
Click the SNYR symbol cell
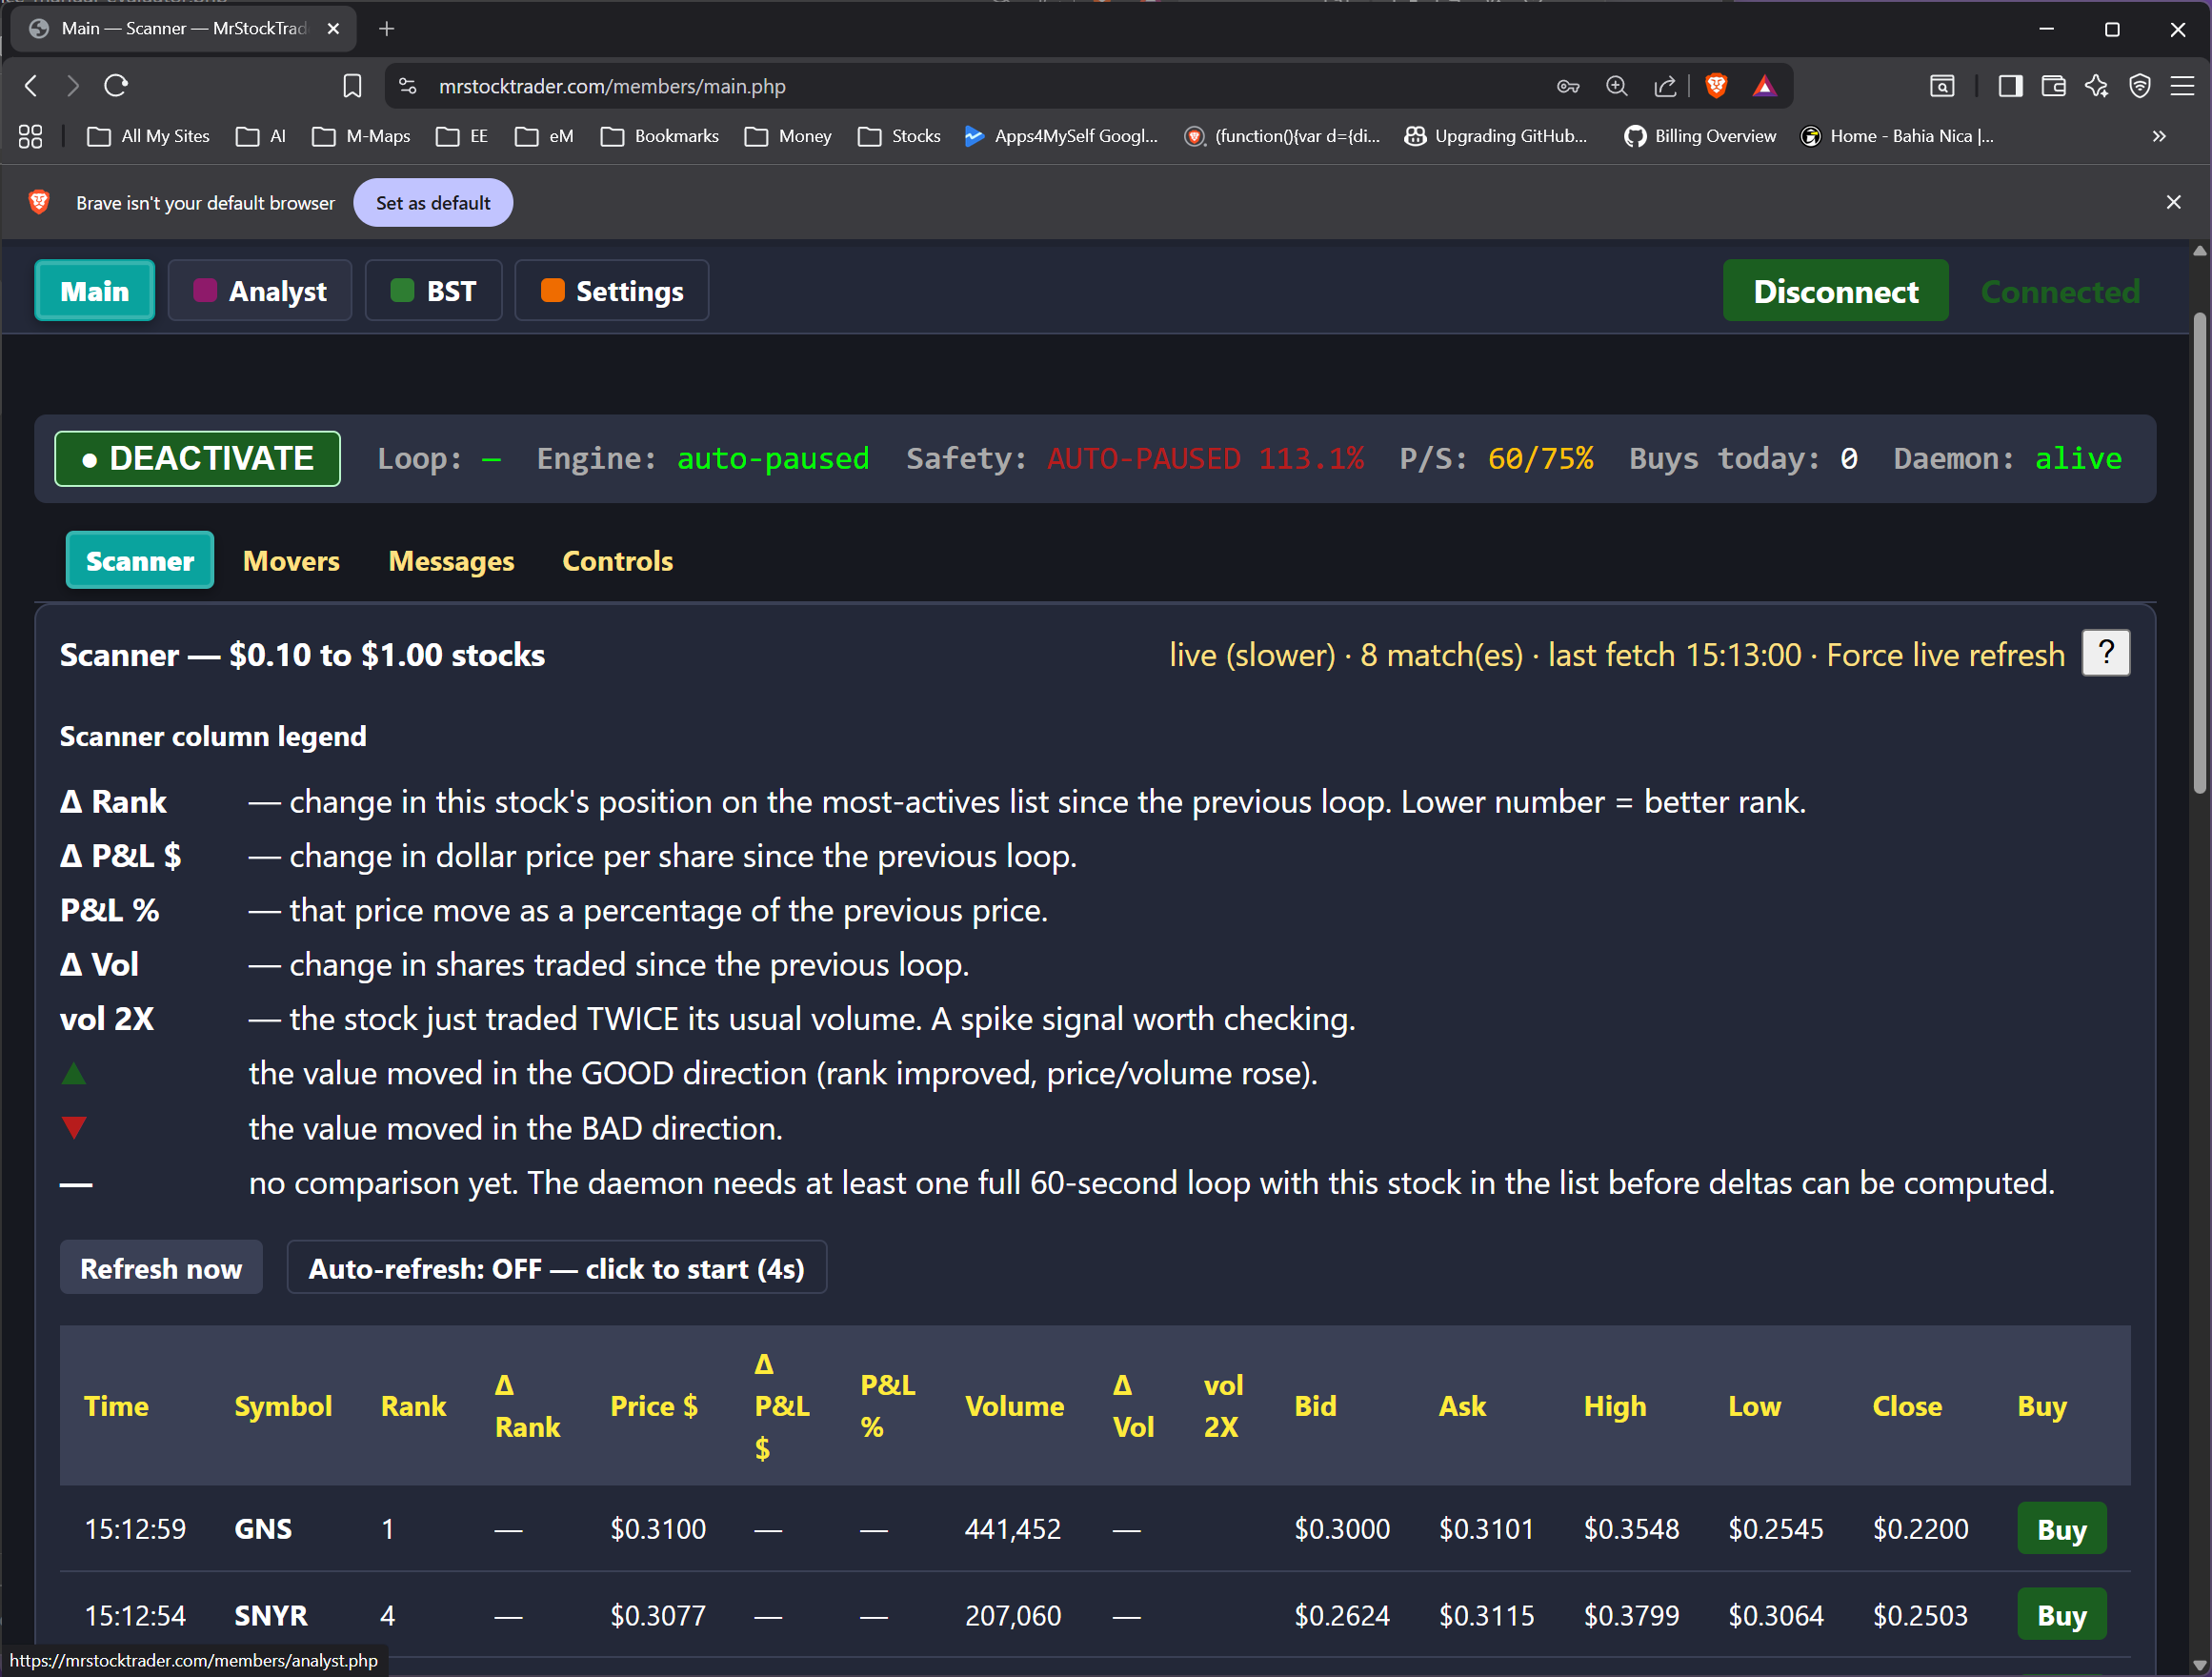point(271,1615)
